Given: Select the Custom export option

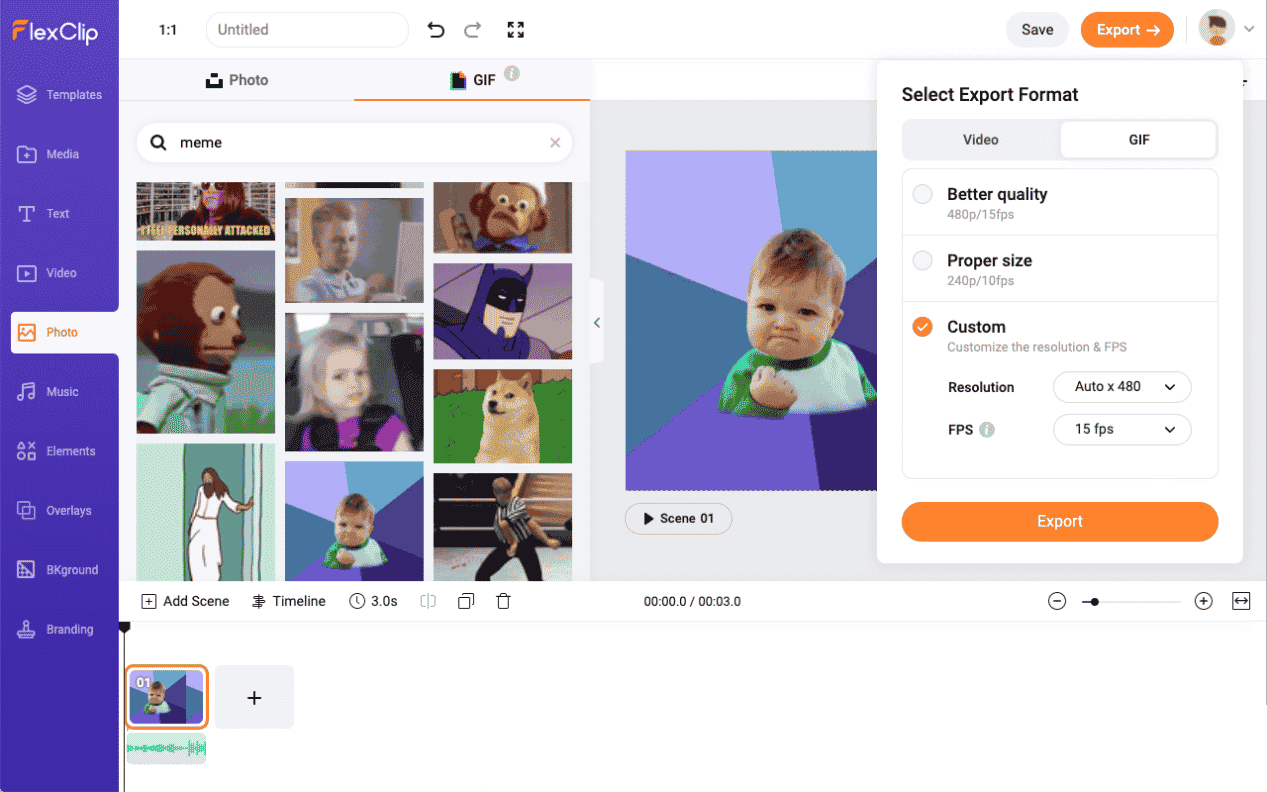Looking at the screenshot, I should coord(921,327).
